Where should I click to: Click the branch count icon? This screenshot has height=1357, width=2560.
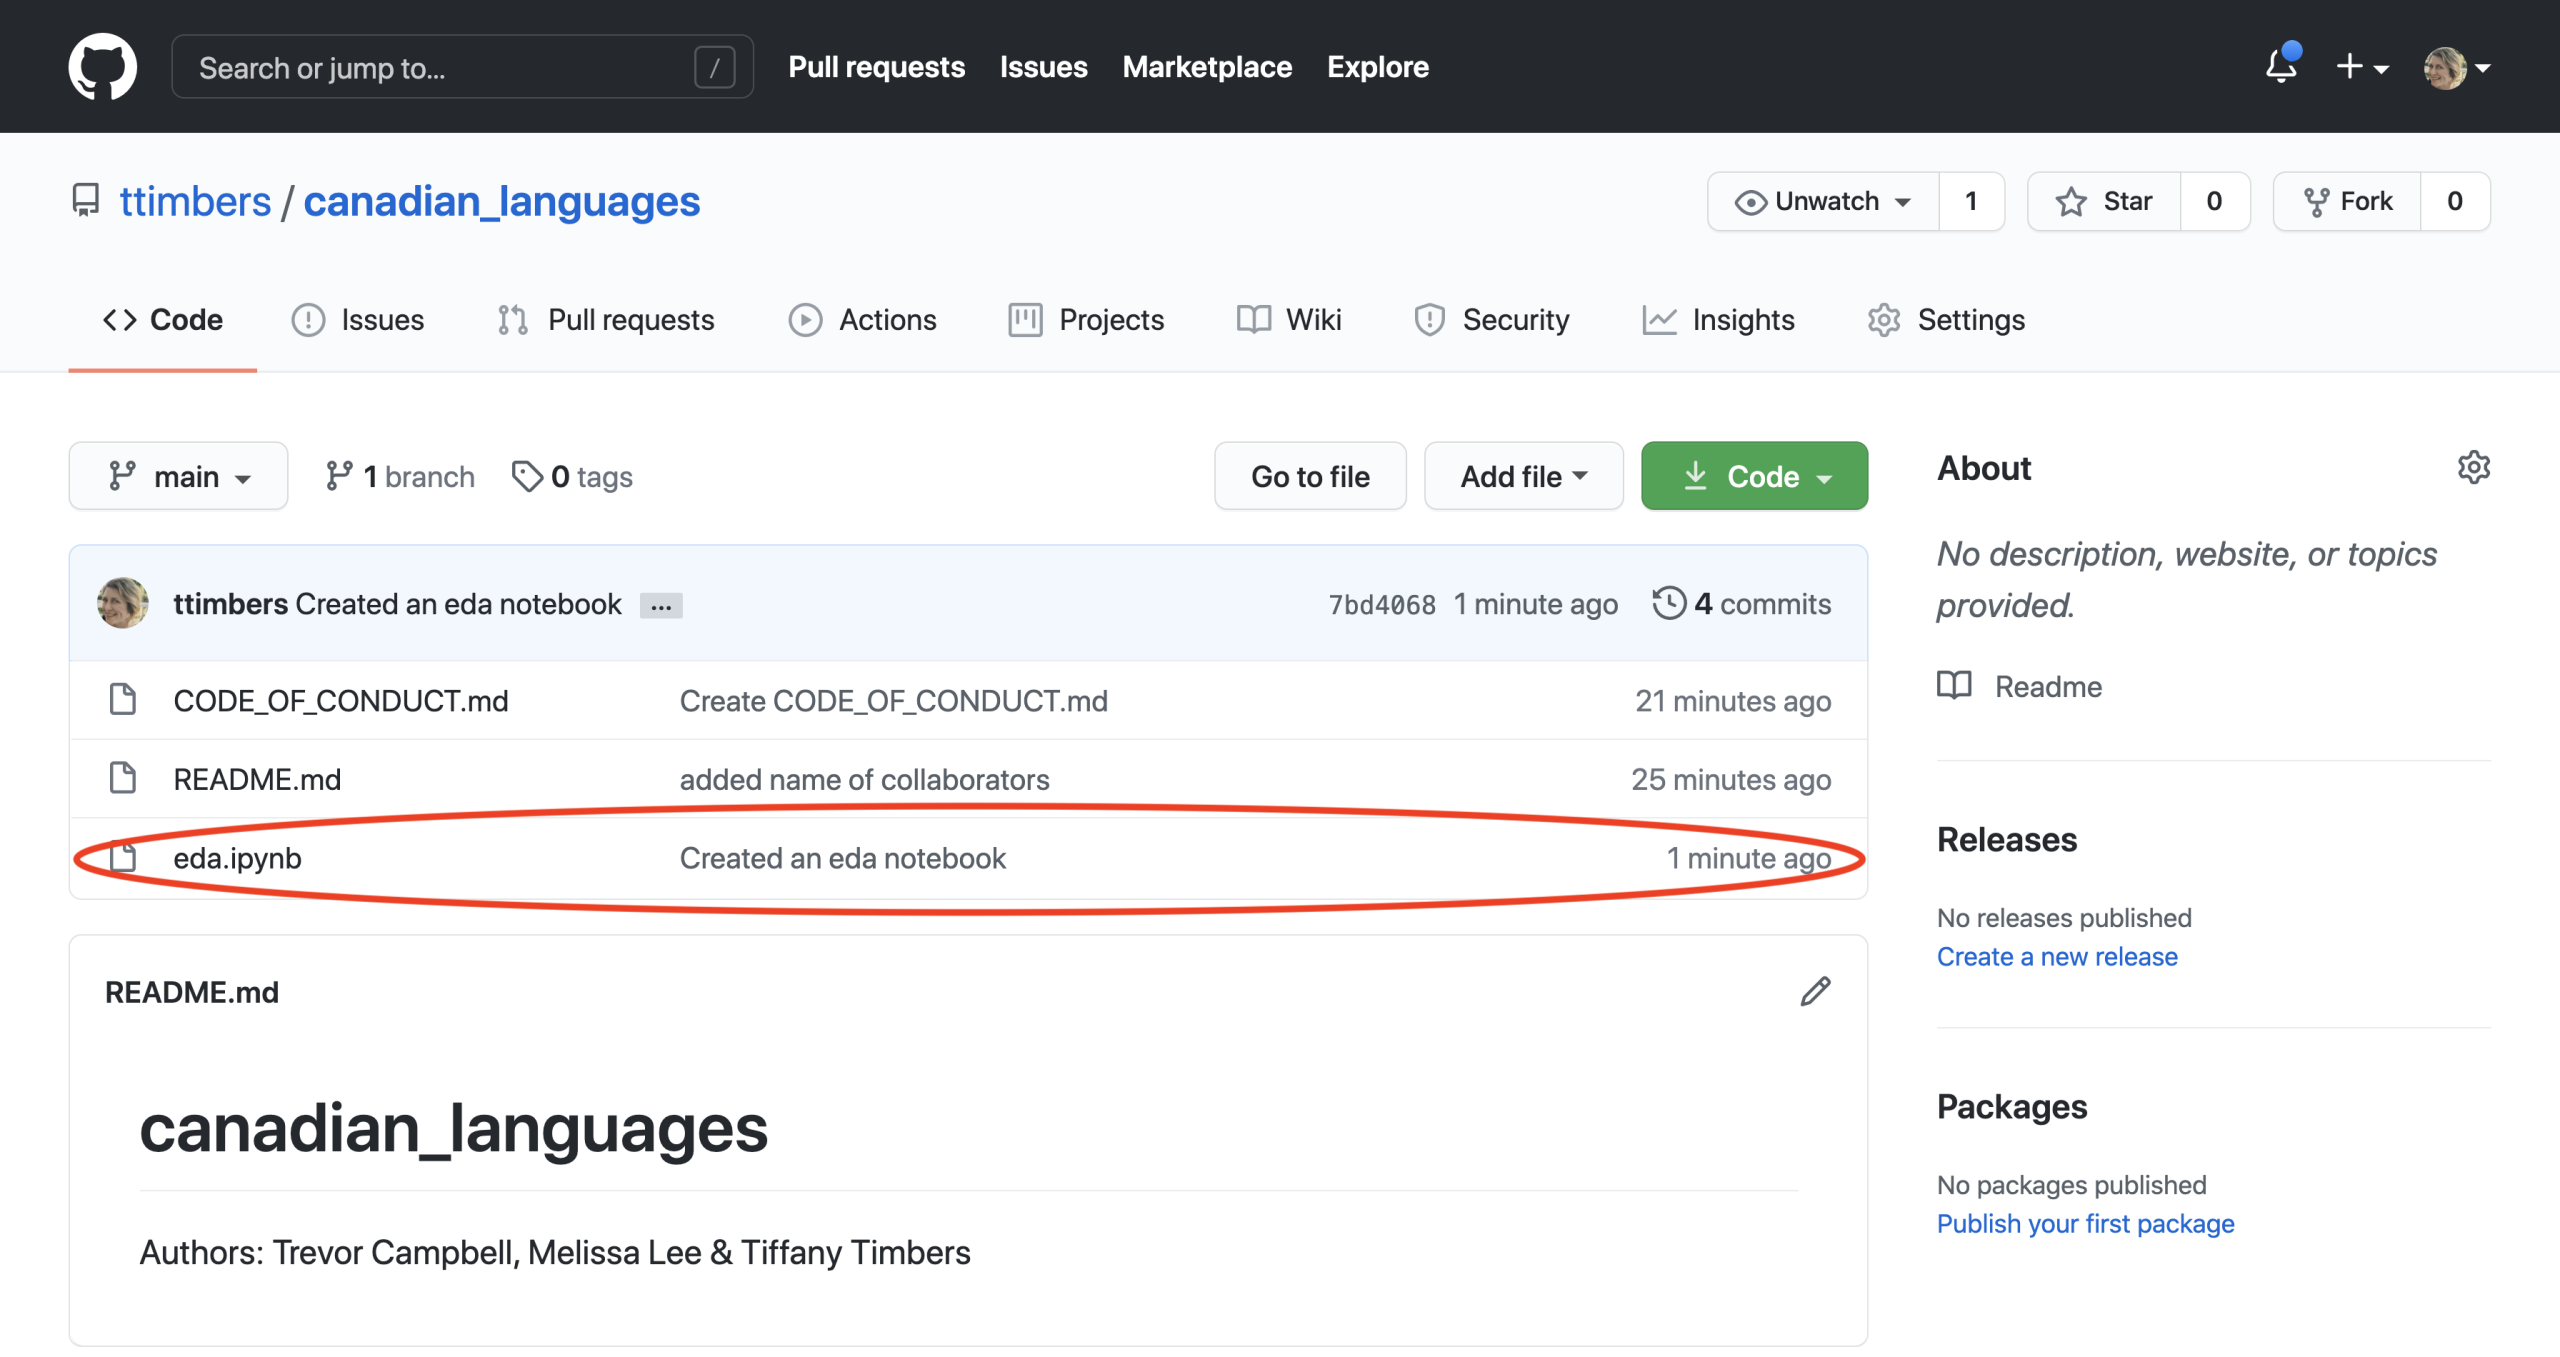click(x=339, y=476)
